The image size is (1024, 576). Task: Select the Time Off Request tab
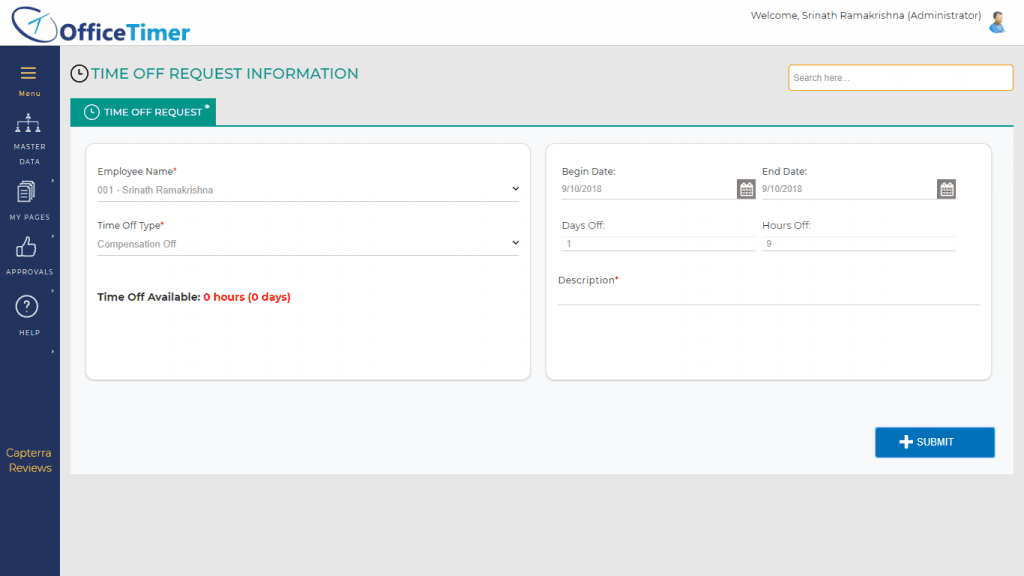(x=143, y=112)
